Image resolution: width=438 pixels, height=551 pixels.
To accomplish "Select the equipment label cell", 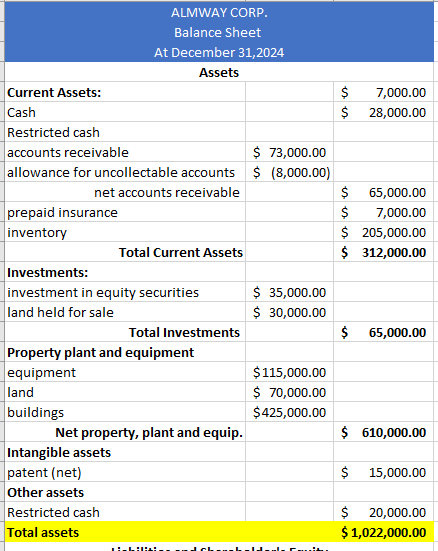I will click(x=125, y=372).
